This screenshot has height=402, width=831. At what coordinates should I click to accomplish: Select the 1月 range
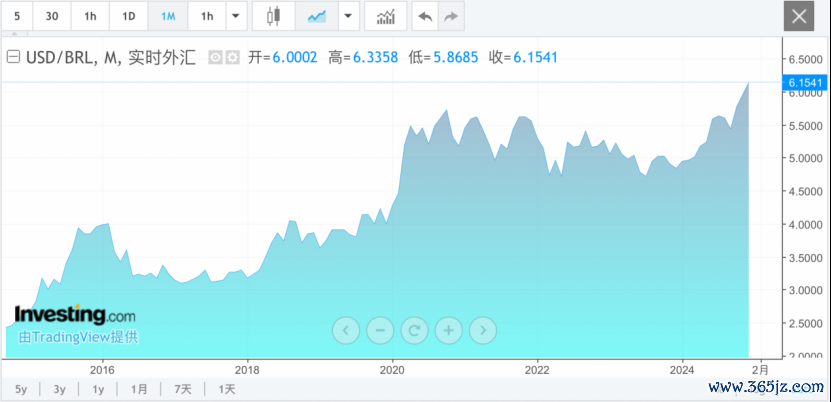tap(139, 389)
